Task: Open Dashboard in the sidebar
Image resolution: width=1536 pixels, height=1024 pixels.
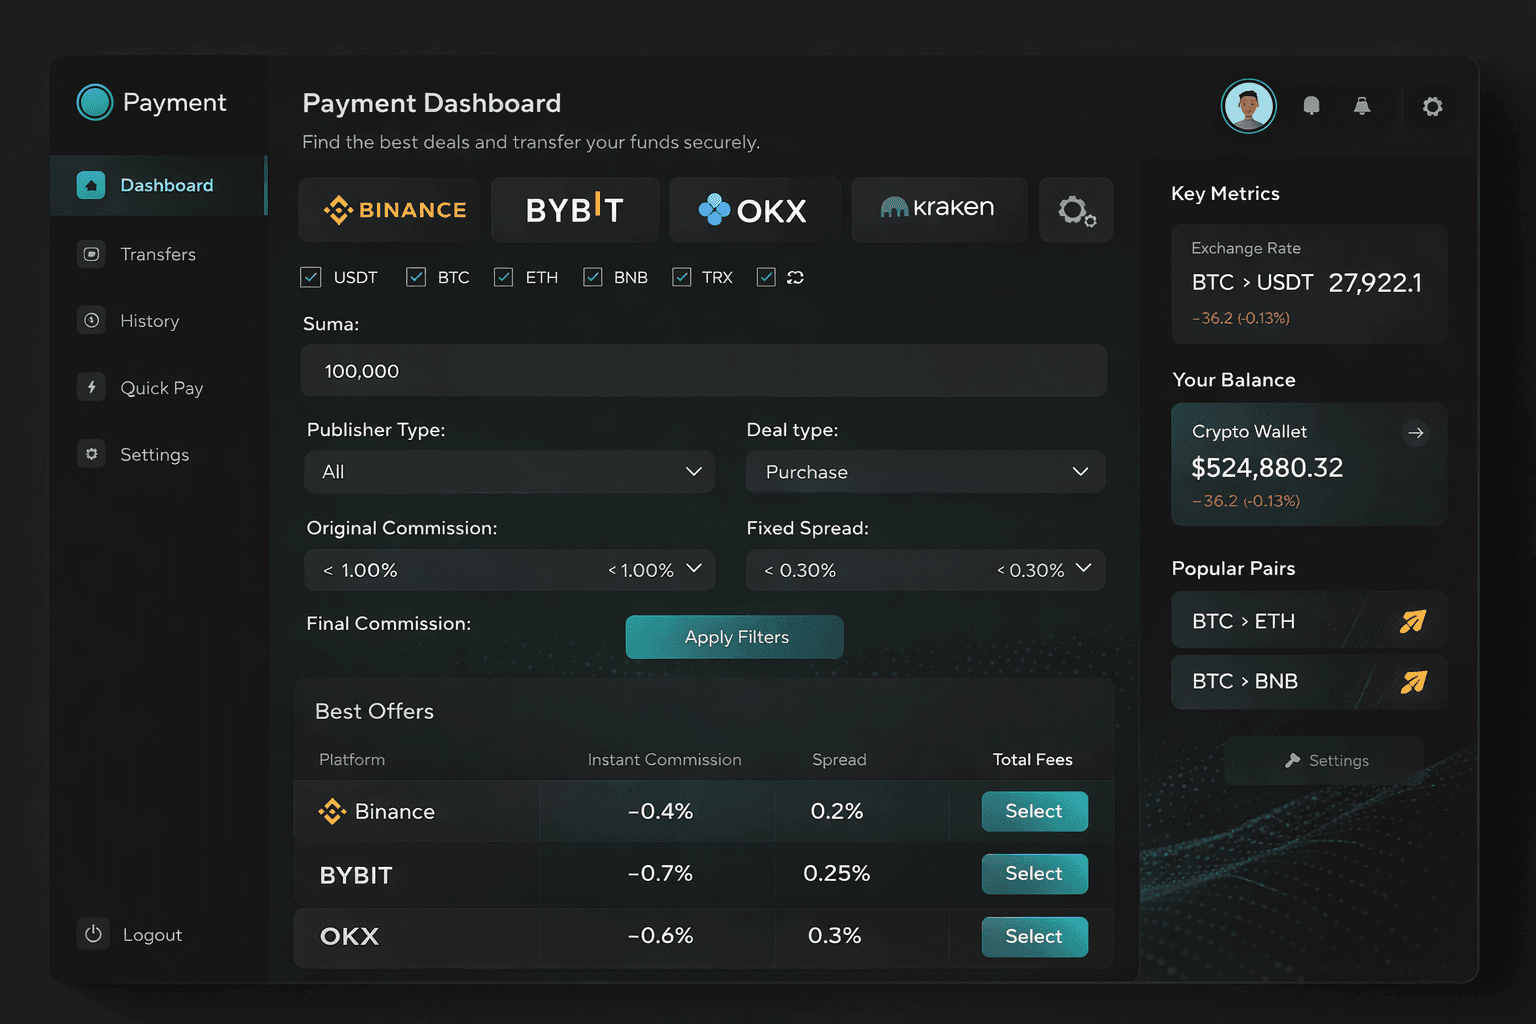Action: pyautogui.click(x=158, y=185)
